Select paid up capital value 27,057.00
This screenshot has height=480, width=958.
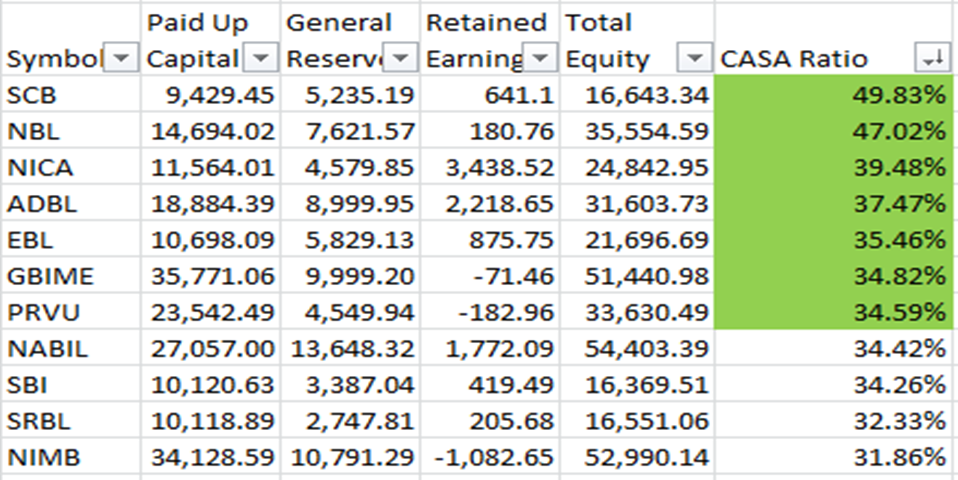pos(211,349)
